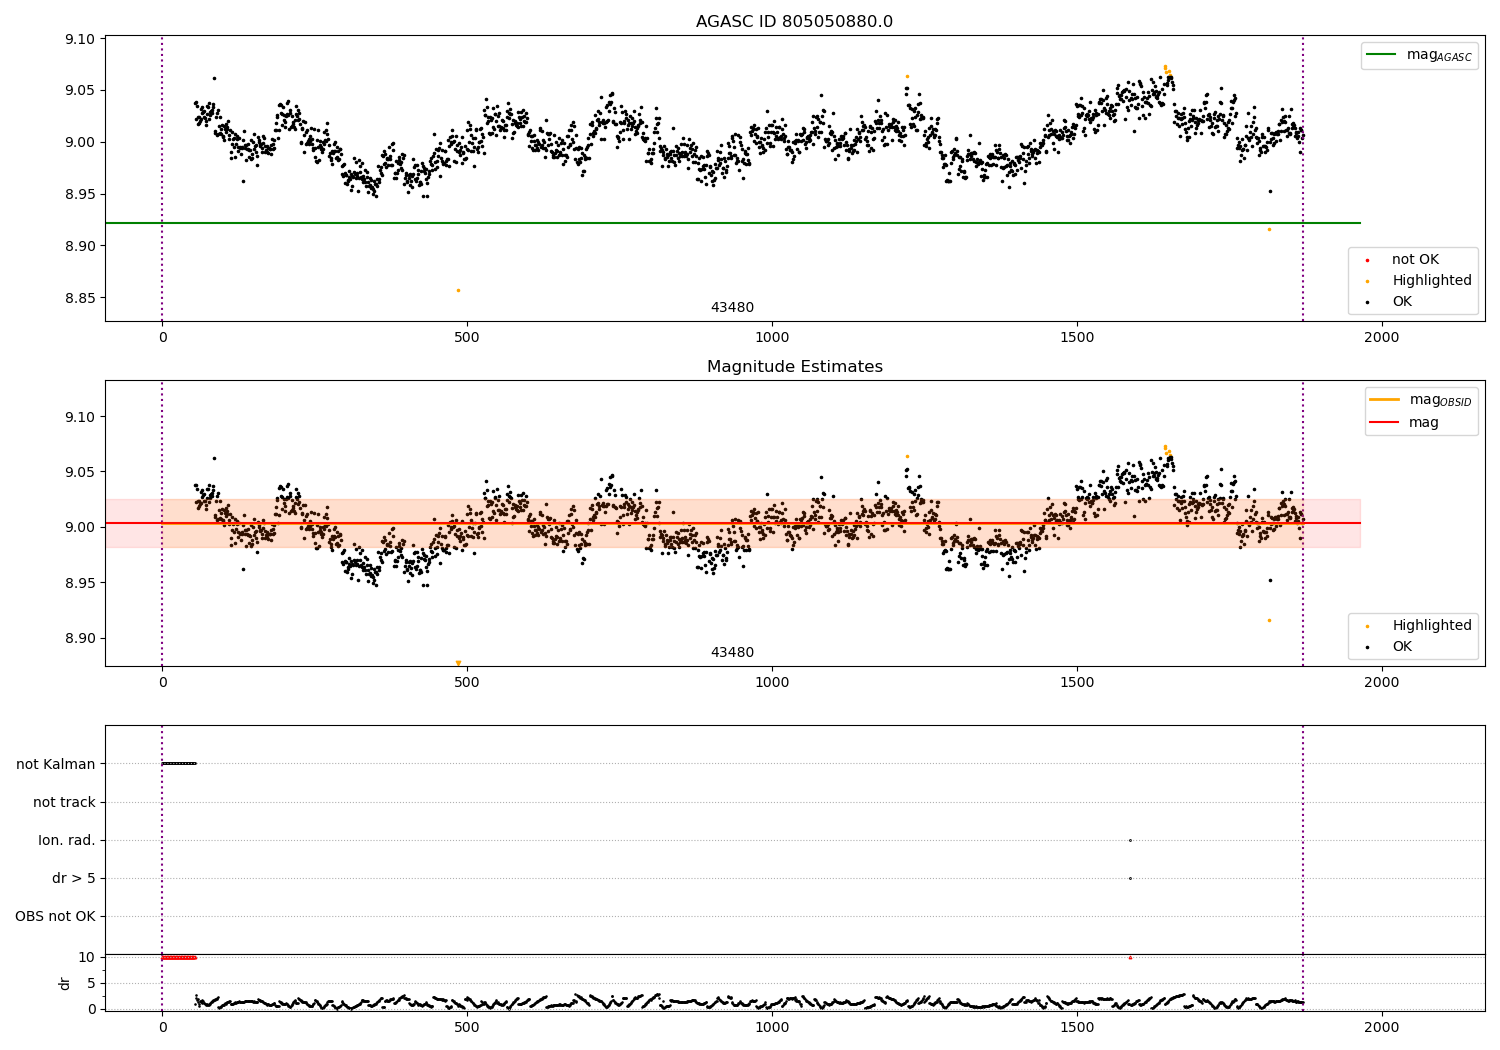Click the 43480 label in the middle plot
The image size is (1500, 1050).
(732, 653)
